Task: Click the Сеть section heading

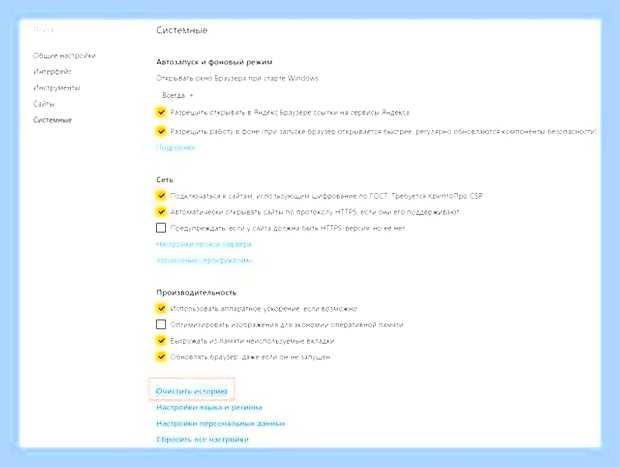Action: coord(164,180)
